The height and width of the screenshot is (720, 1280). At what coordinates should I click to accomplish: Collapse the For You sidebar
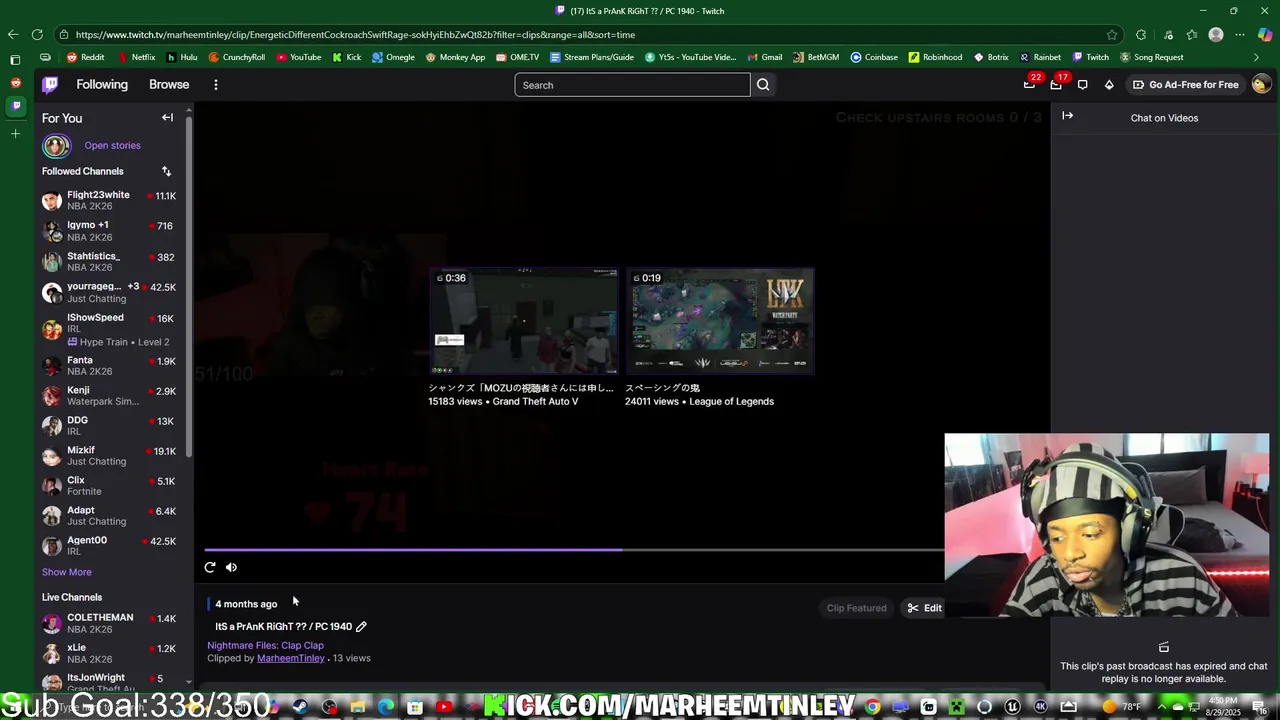tap(167, 118)
